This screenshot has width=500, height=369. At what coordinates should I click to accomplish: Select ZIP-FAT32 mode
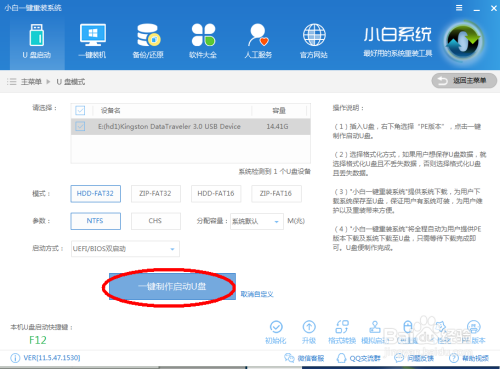[156, 194]
